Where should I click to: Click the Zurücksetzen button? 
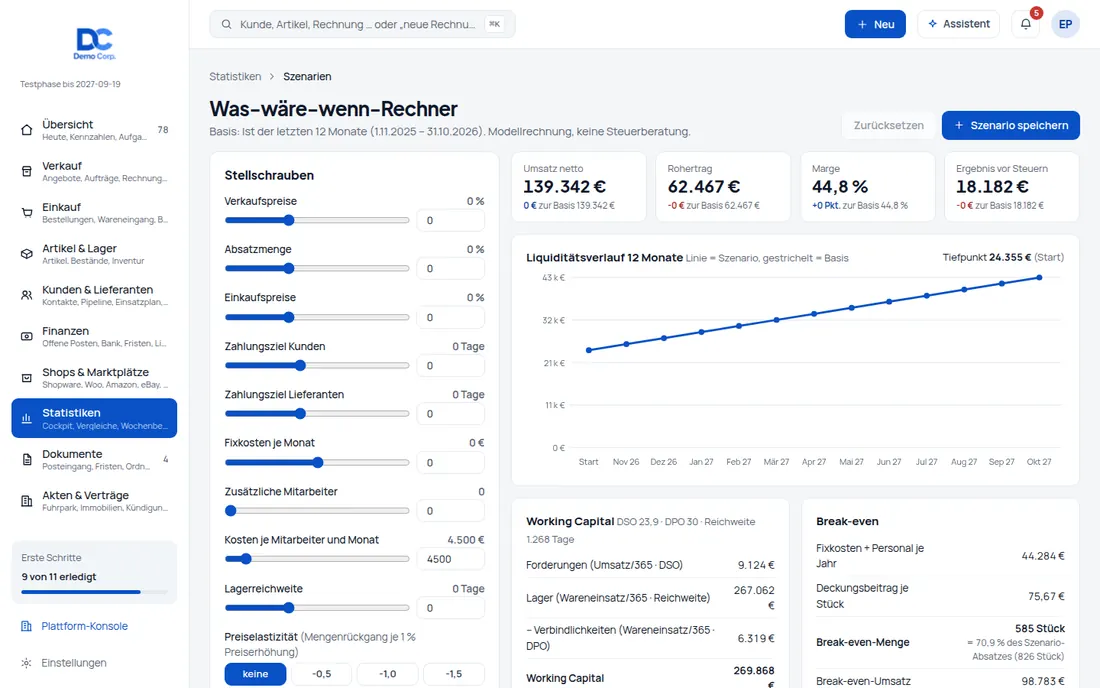click(x=888, y=126)
